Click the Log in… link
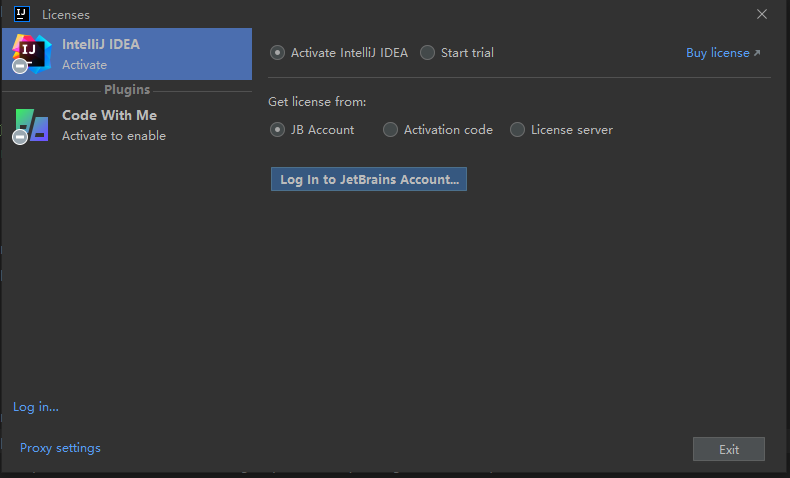Image resolution: width=790 pixels, height=478 pixels. [x=36, y=407]
